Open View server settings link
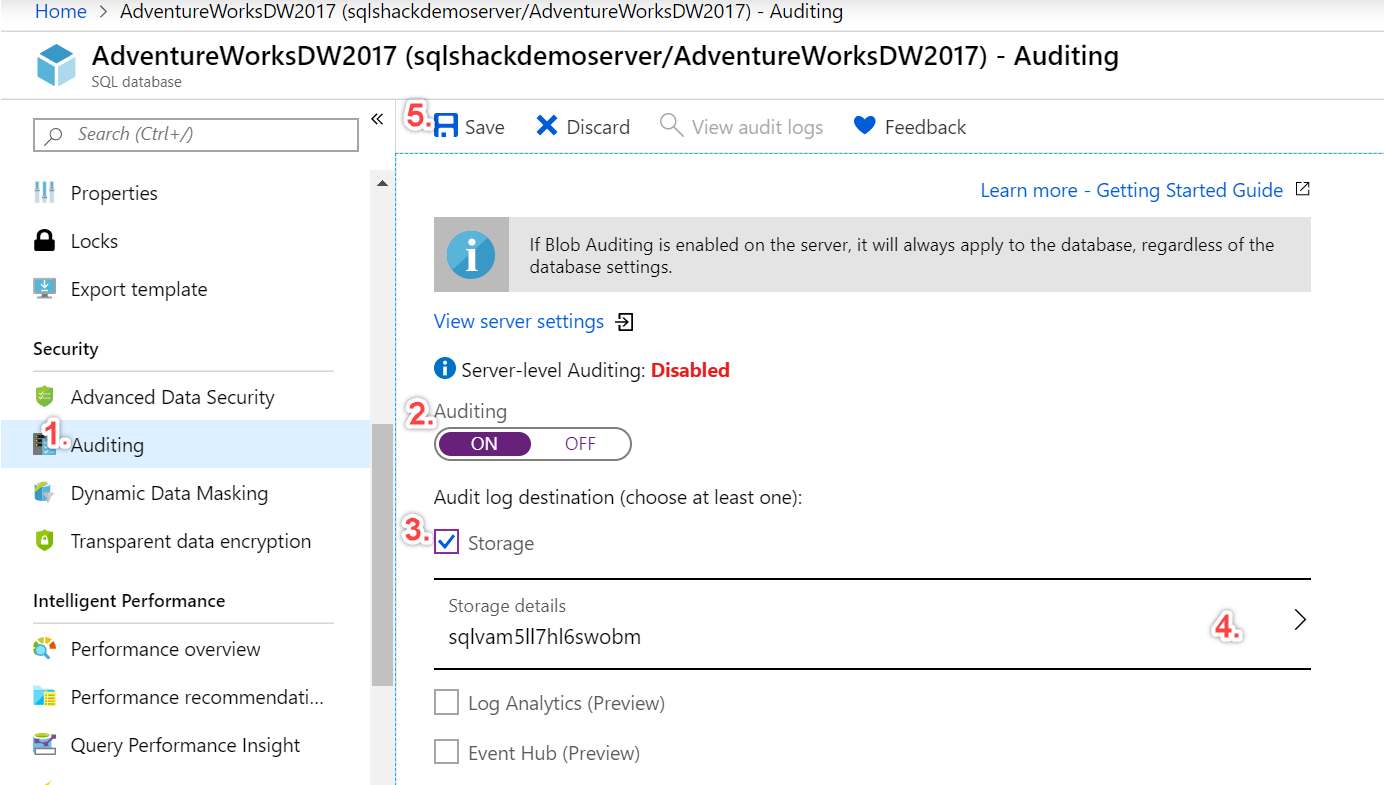1384x785 pixels. click(x=518, y=321)
